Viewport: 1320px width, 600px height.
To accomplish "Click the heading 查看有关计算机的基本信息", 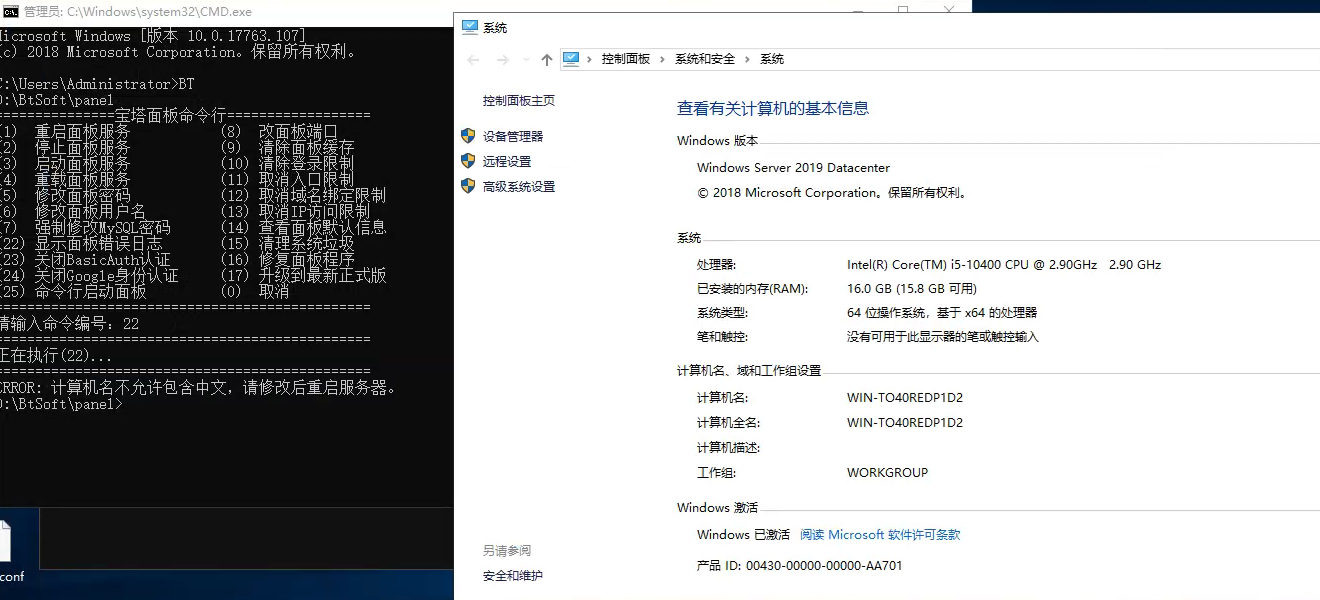I will click(773, 108).
